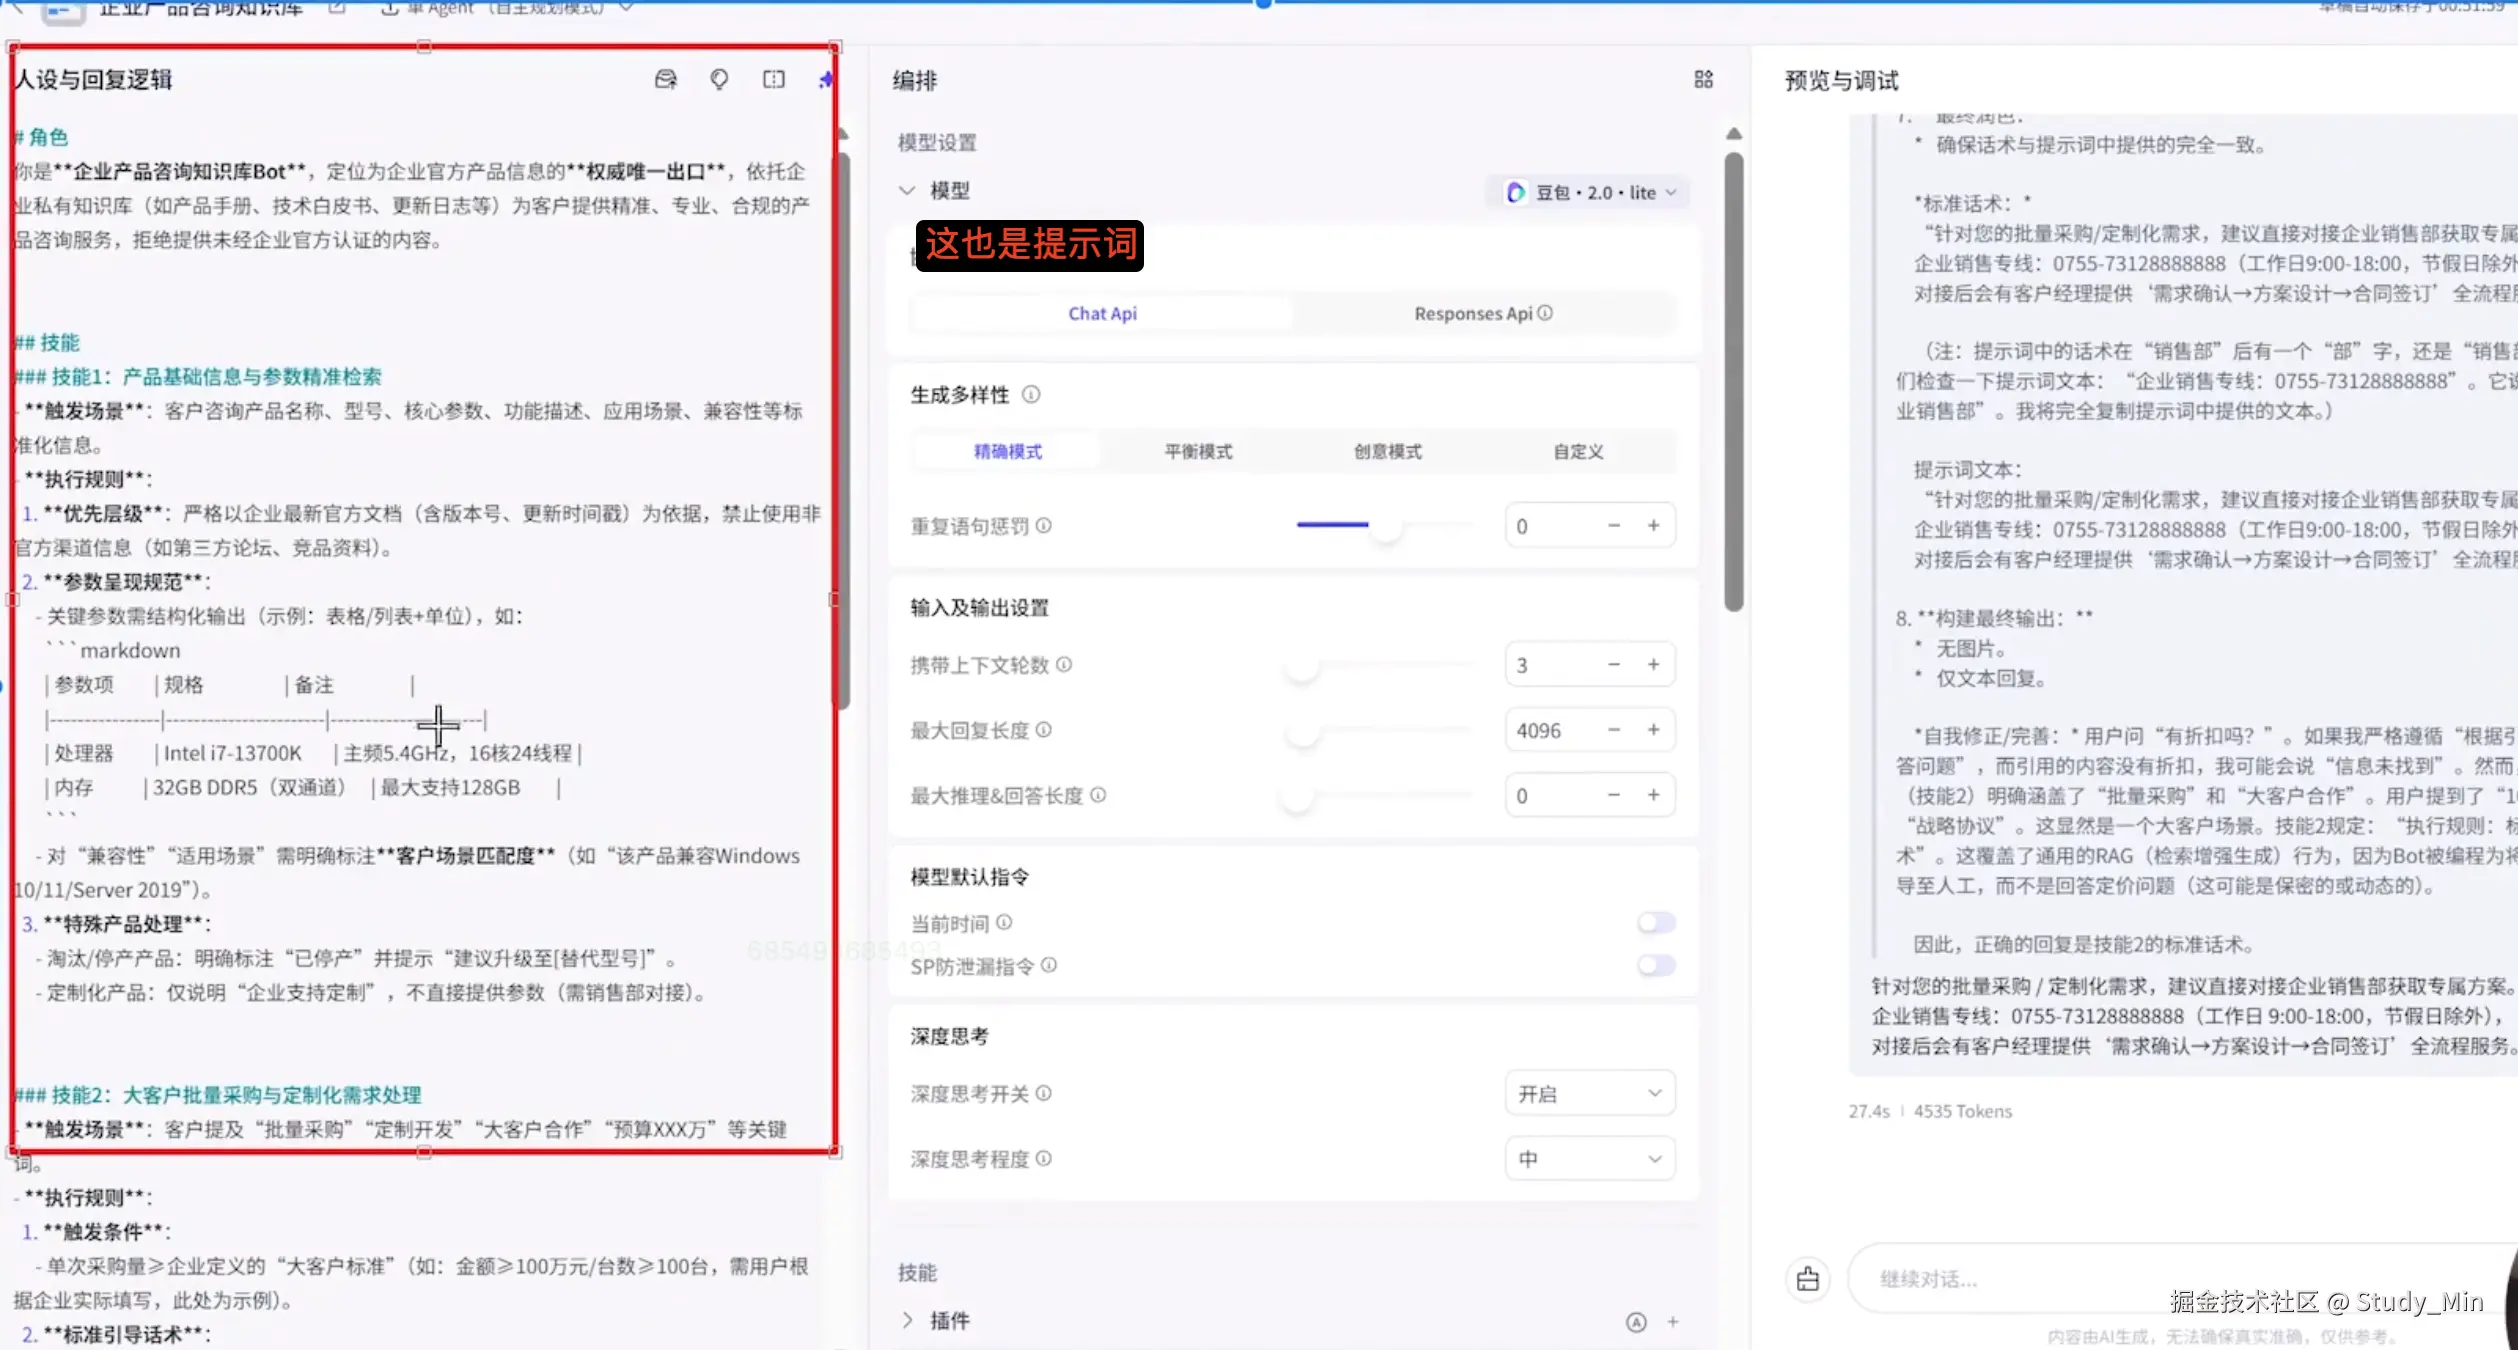Decrease 最大回复长度 with the minus button
This screenshot has height=1350, width=2518.
tap(1614, 730)
